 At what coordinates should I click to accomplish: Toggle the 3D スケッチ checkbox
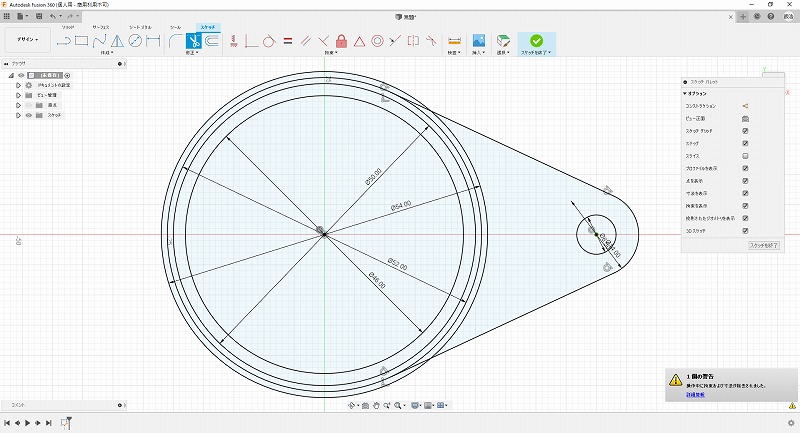[x=745, y=230]
